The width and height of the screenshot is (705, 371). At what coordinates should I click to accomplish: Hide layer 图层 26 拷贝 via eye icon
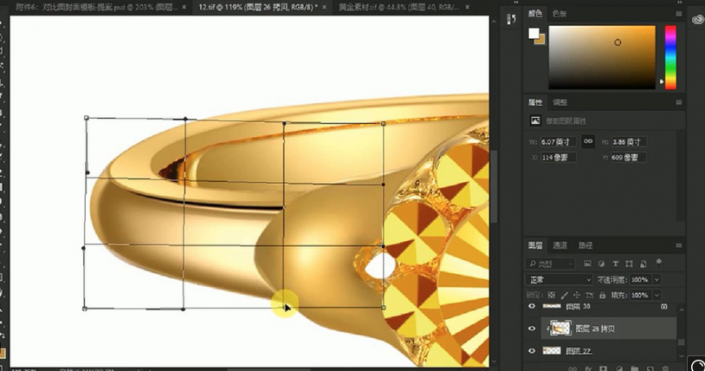click(532, 328)
